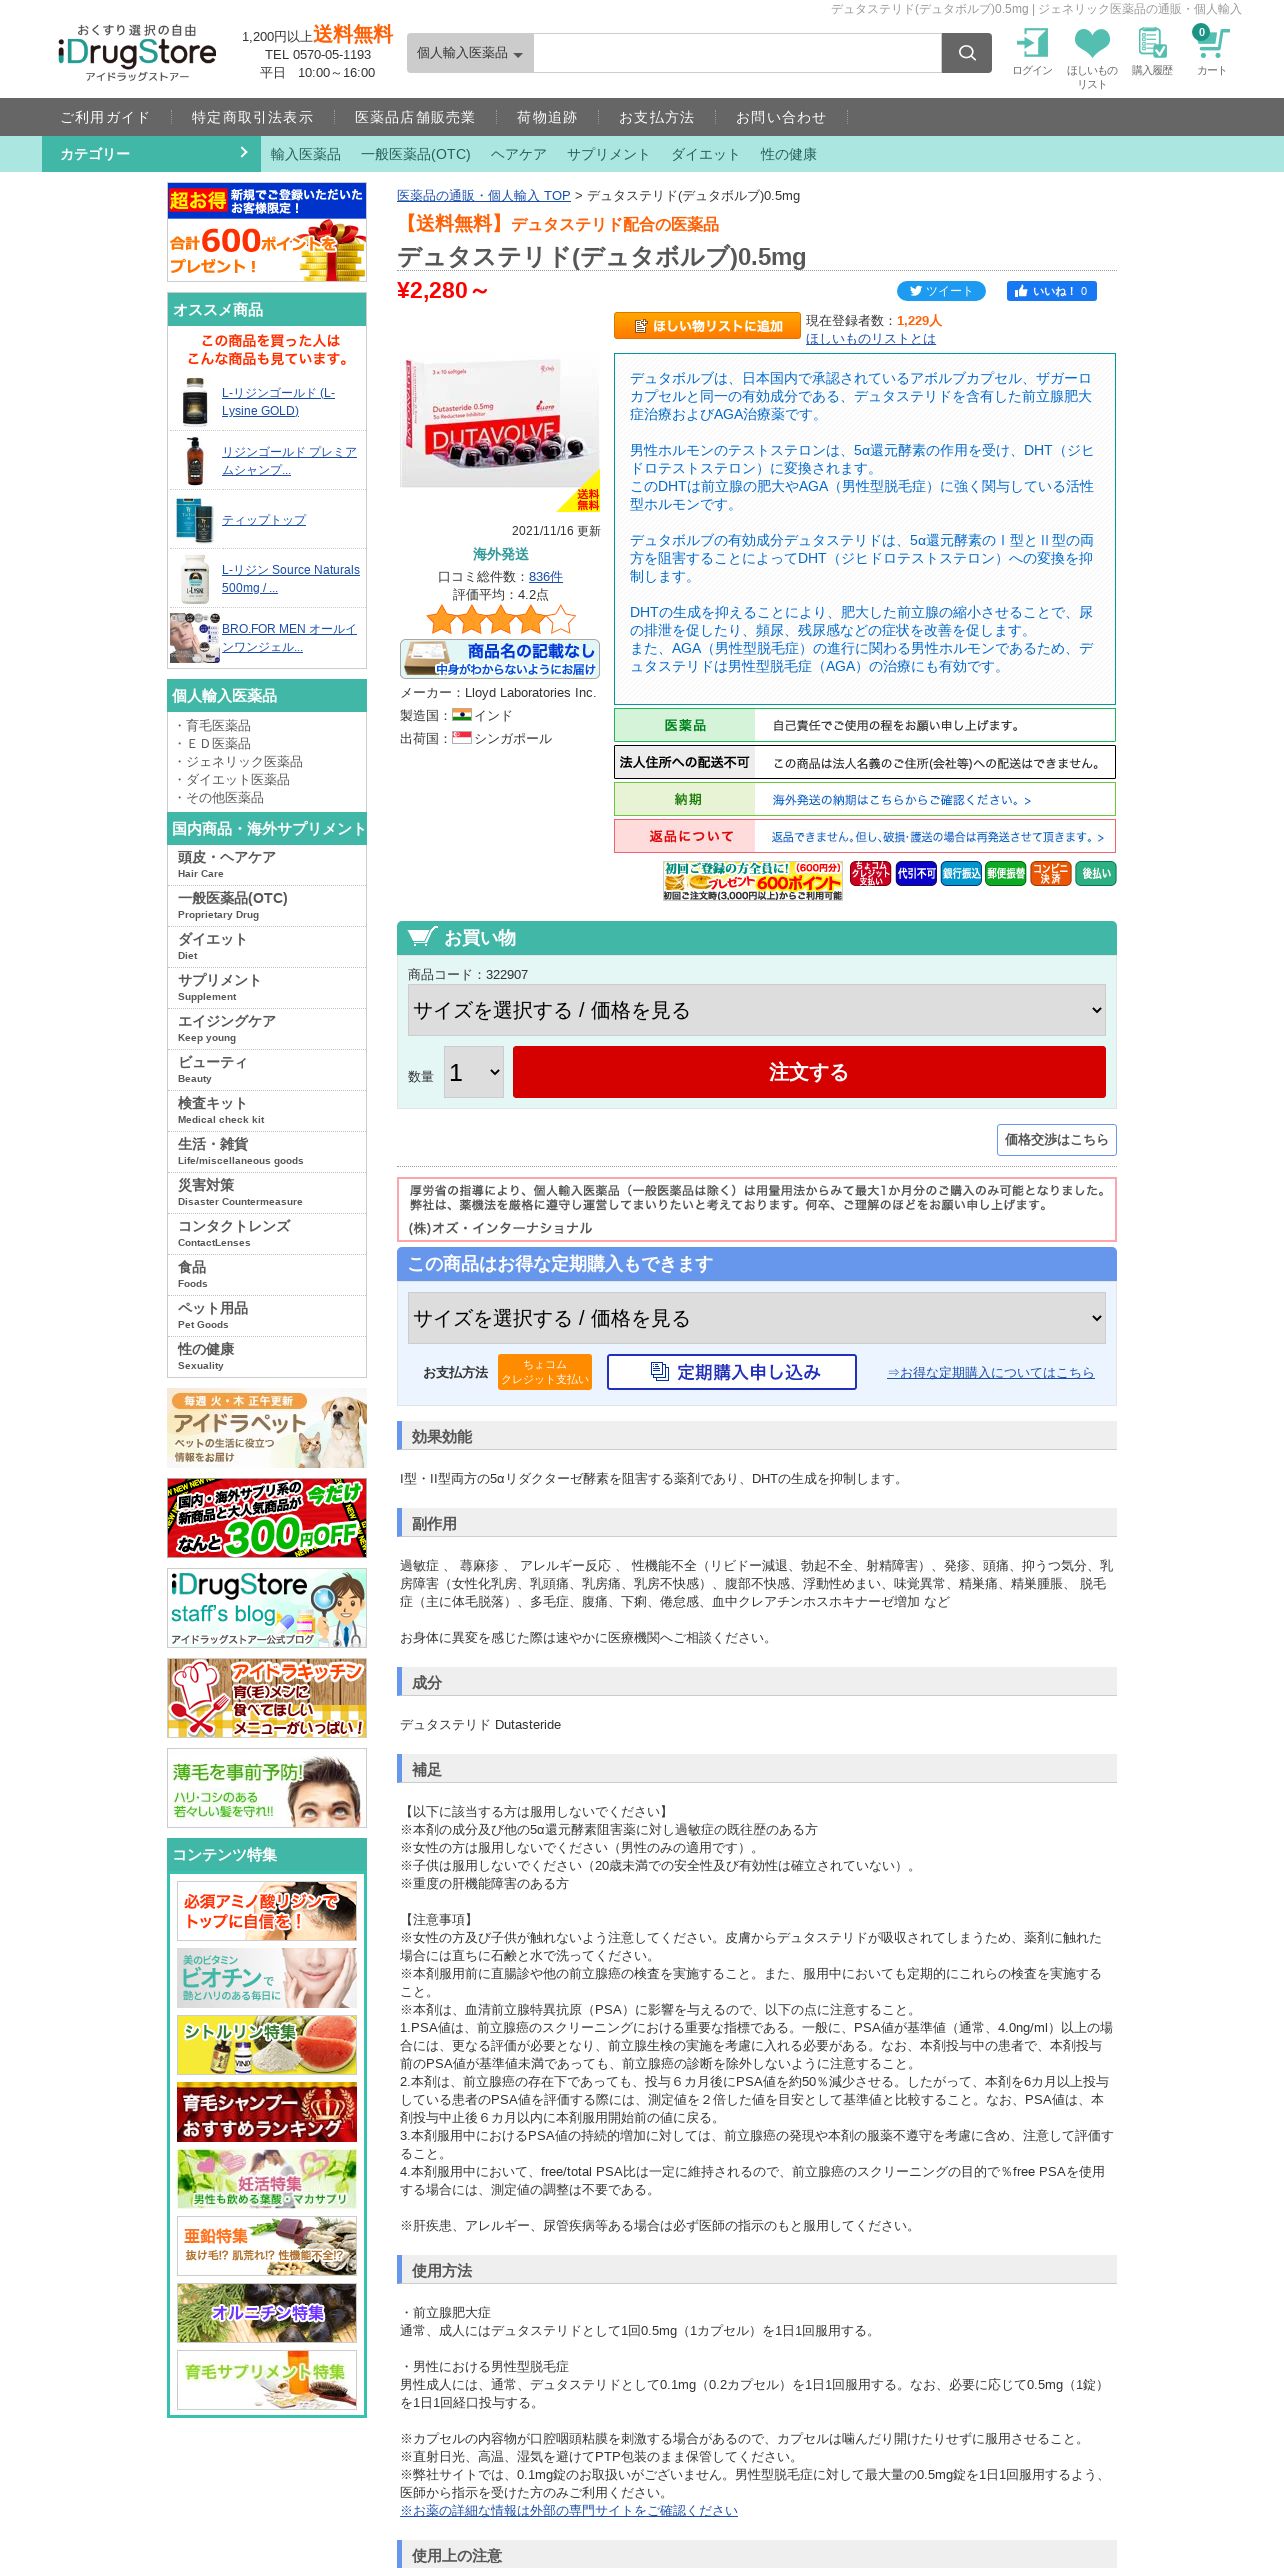Open the ビオチン feature banner
This screenshot has height=2568, width=1284.
[267, 1977]
